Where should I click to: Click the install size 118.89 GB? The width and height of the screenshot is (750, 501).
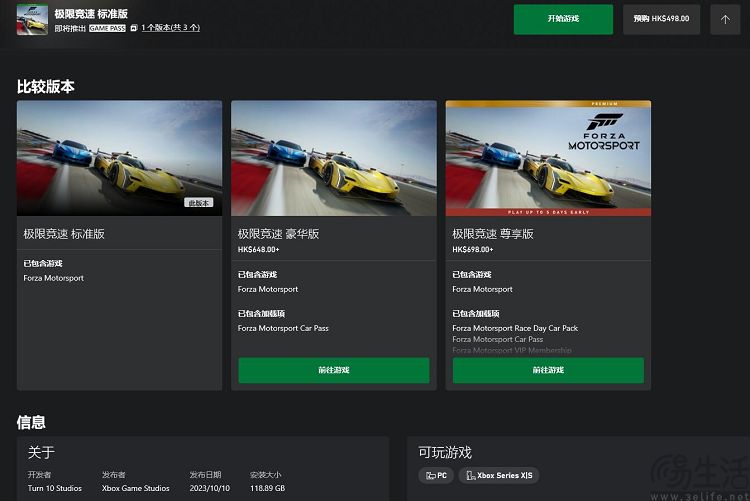(267, 488)
